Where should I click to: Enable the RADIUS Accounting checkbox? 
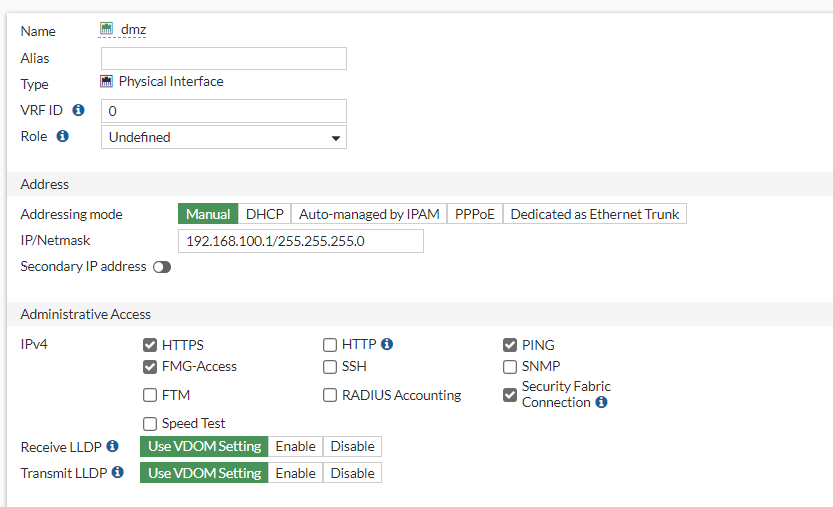[x=330, y=395]
